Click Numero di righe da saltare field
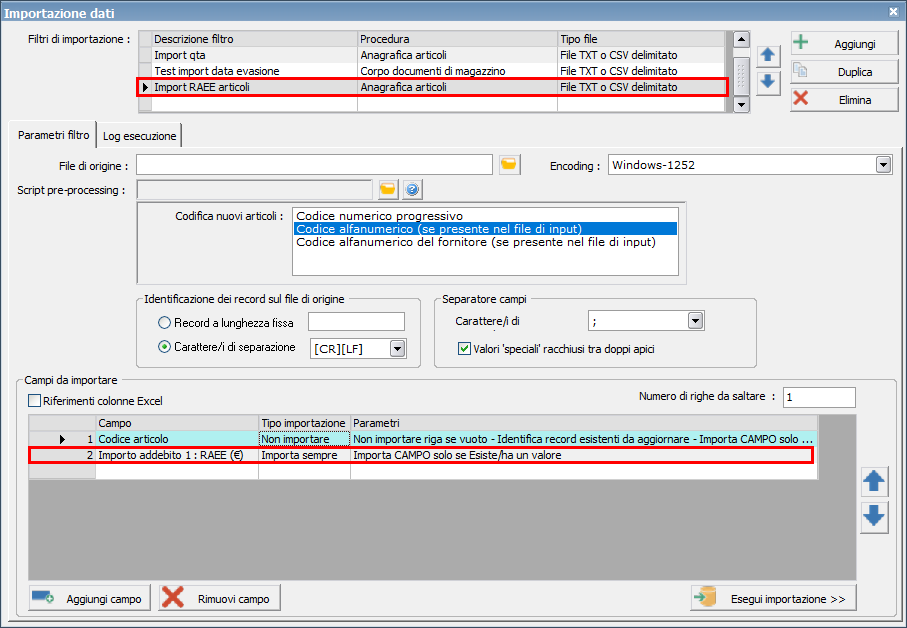907x628 pixels. click(819, 397)
